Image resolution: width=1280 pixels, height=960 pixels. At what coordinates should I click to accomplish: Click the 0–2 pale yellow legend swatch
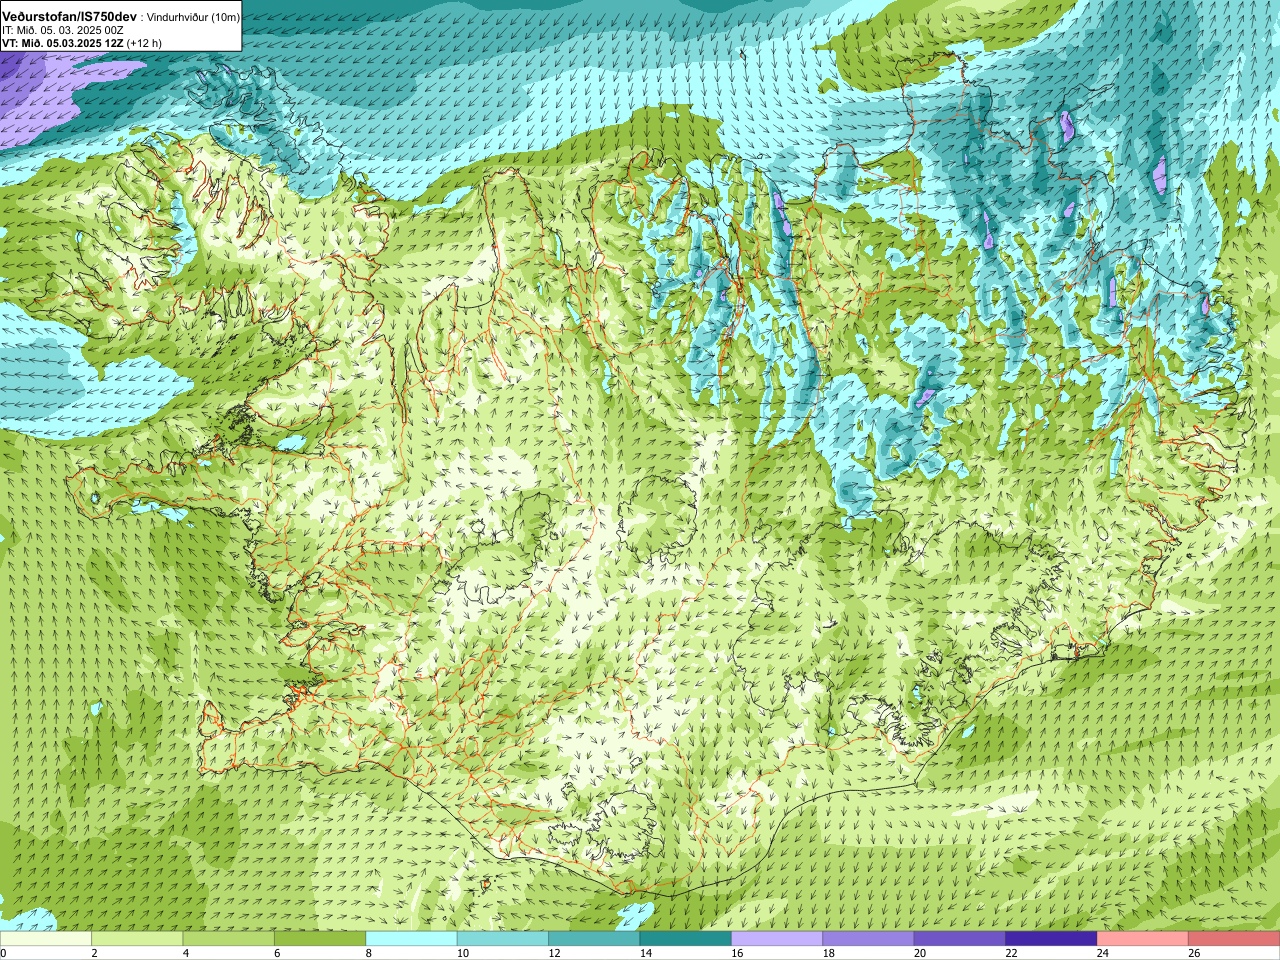(x=46, y=939)
